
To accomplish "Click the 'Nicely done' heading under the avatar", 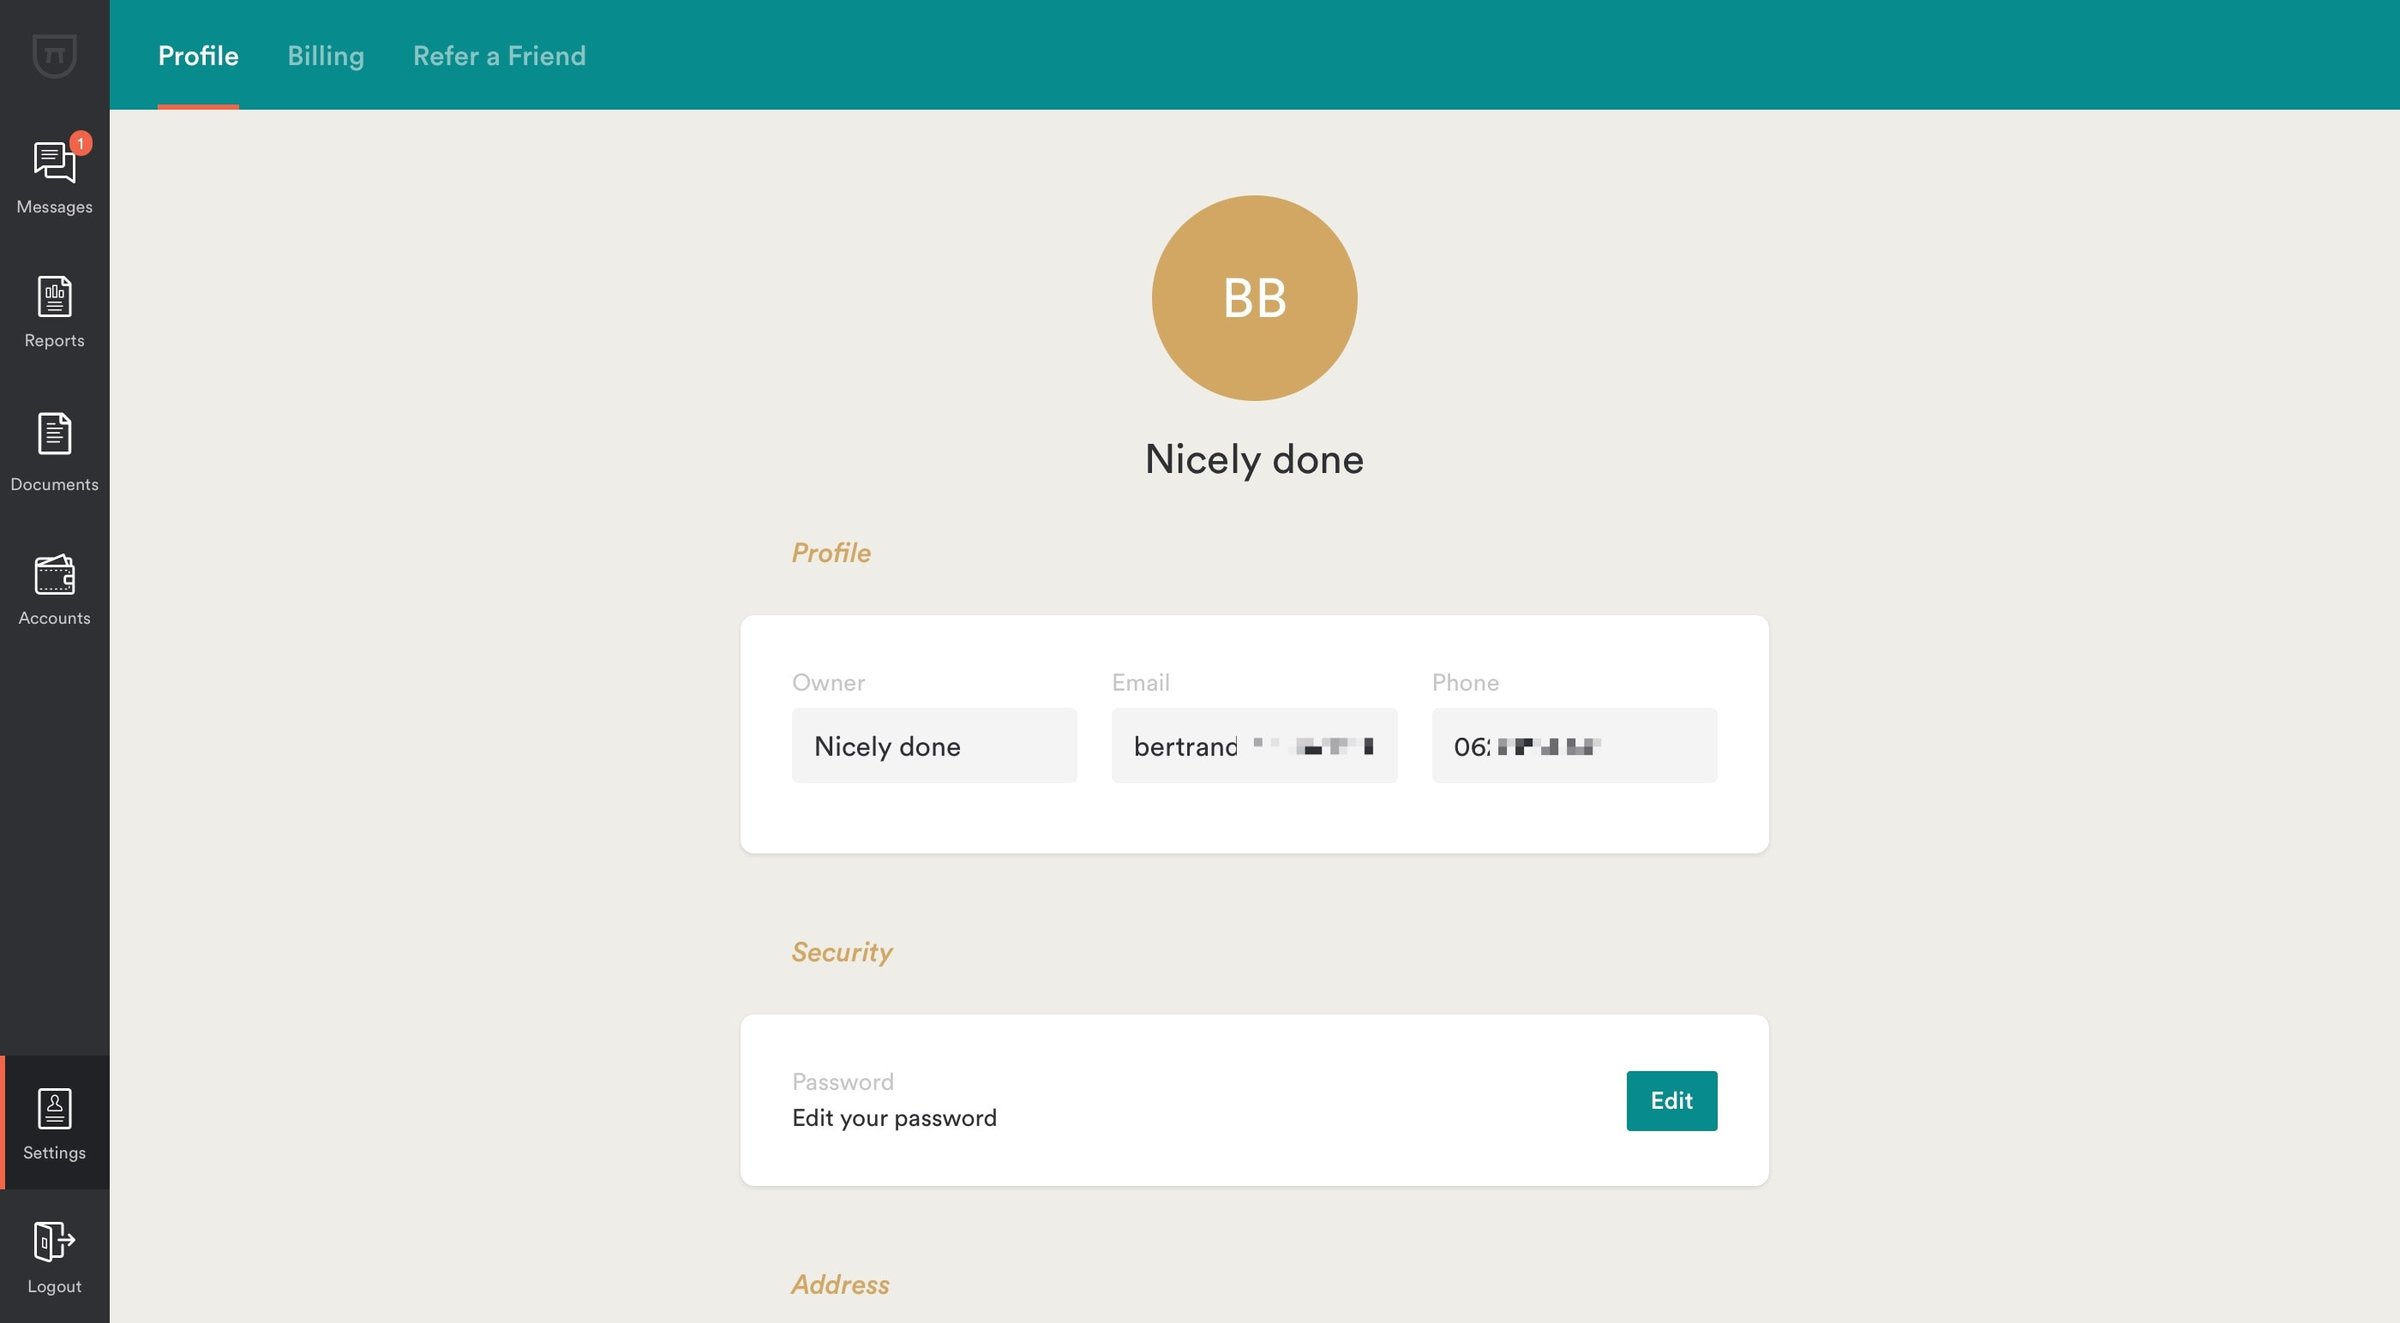I will coord(1254,460).
